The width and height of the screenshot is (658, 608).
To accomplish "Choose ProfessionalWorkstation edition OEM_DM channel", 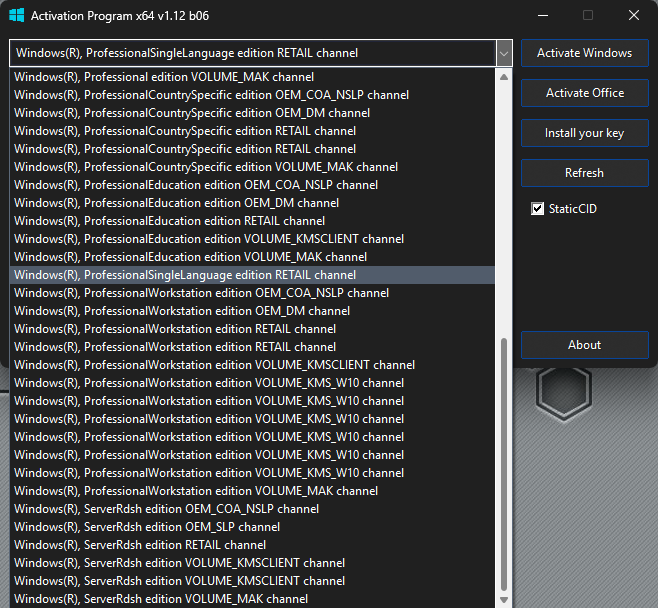I will 252,311.
